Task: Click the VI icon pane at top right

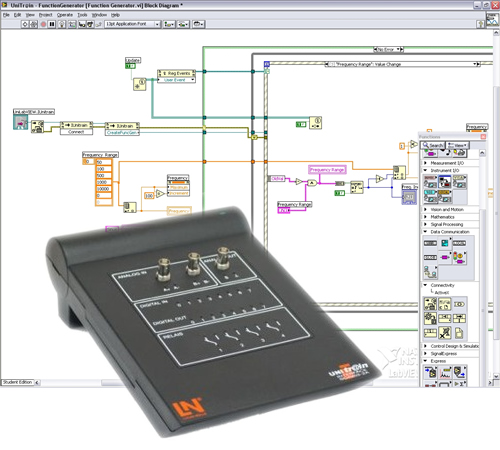Action: coord(492,19)
